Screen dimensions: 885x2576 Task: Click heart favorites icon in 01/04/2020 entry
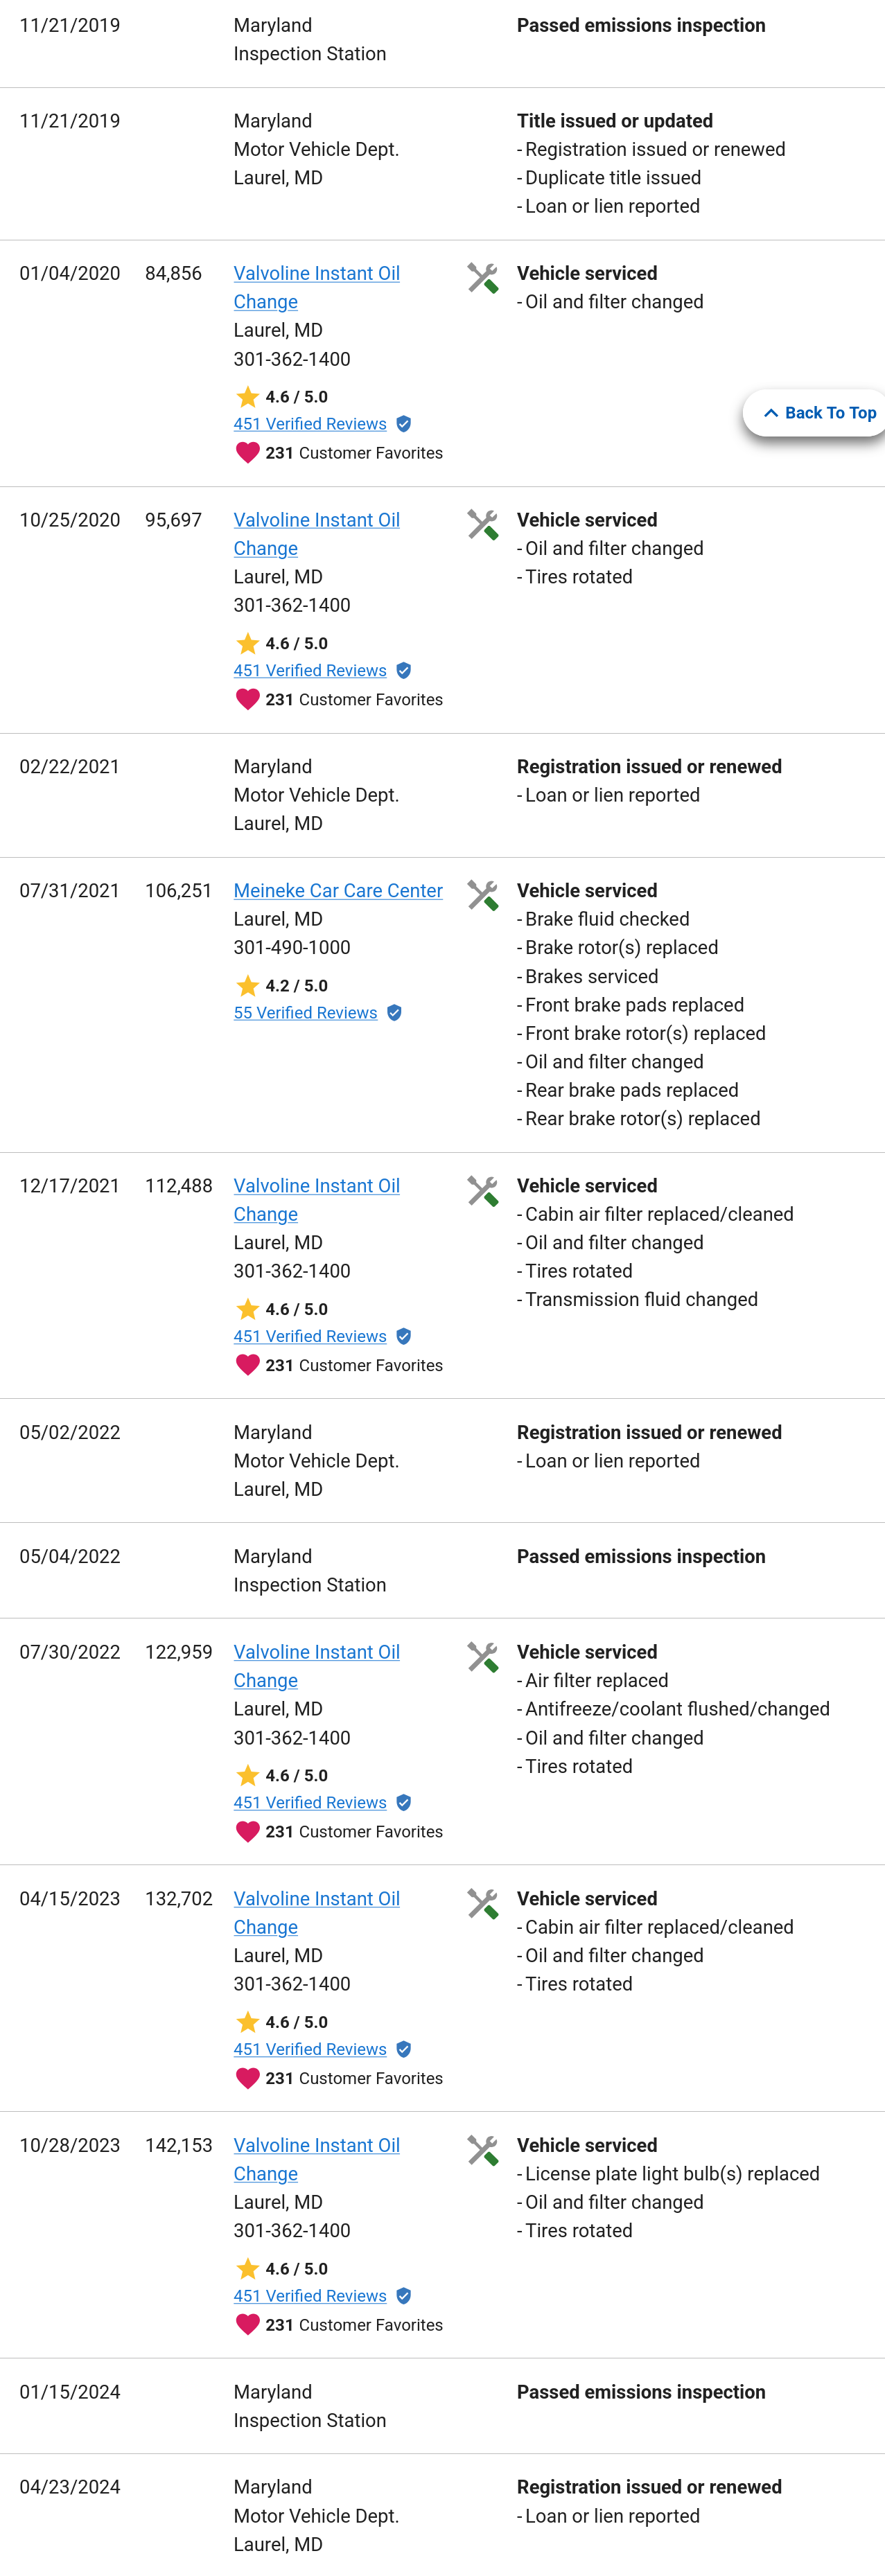coord(247,453)
